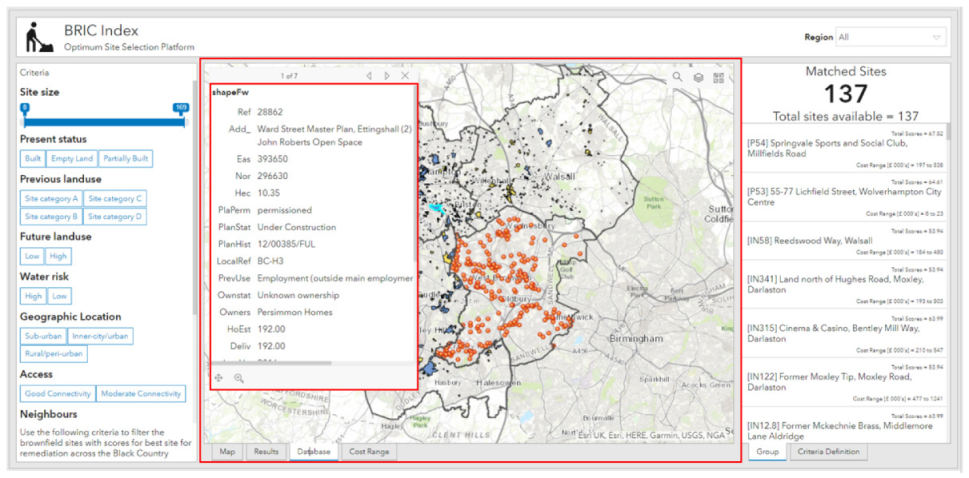Toggle the Built present status filter
969x478 pixels.
33,159
